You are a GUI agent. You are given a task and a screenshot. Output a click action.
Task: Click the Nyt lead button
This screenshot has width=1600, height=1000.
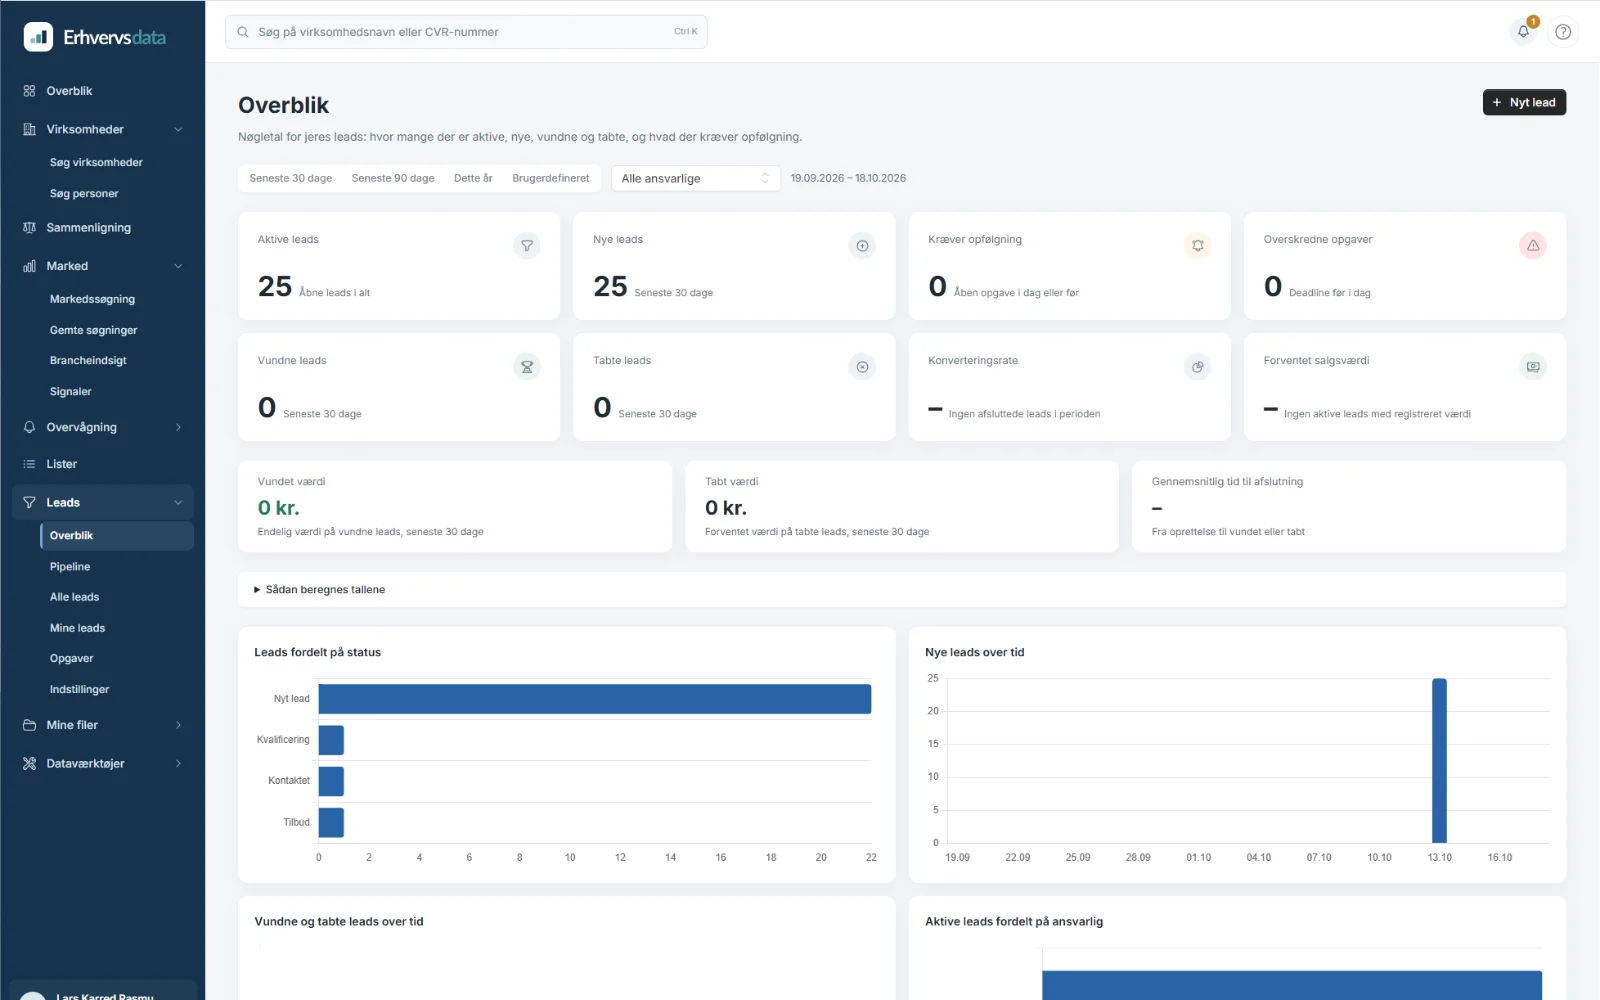(x=1524, y=103)
